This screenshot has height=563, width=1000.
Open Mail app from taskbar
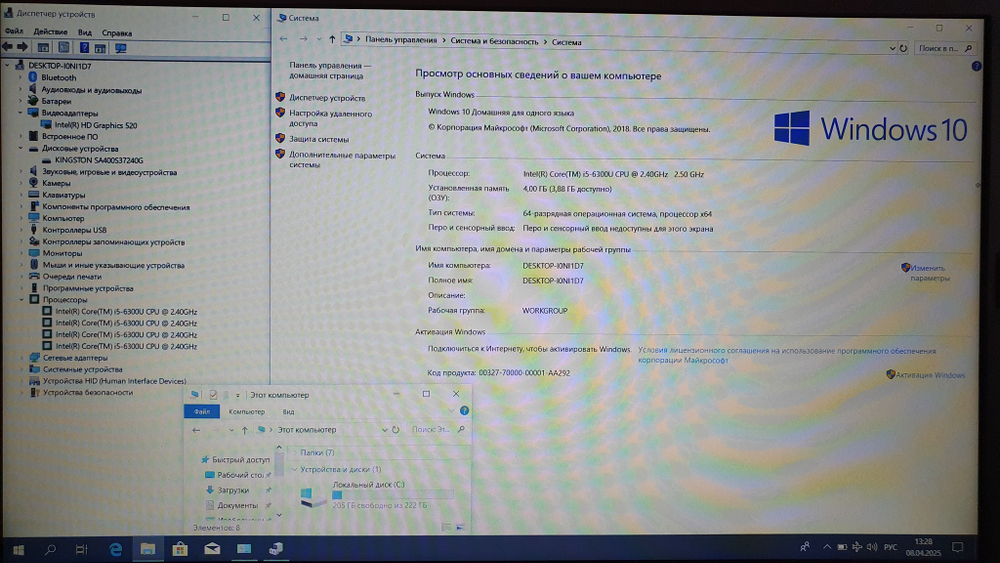212,549
